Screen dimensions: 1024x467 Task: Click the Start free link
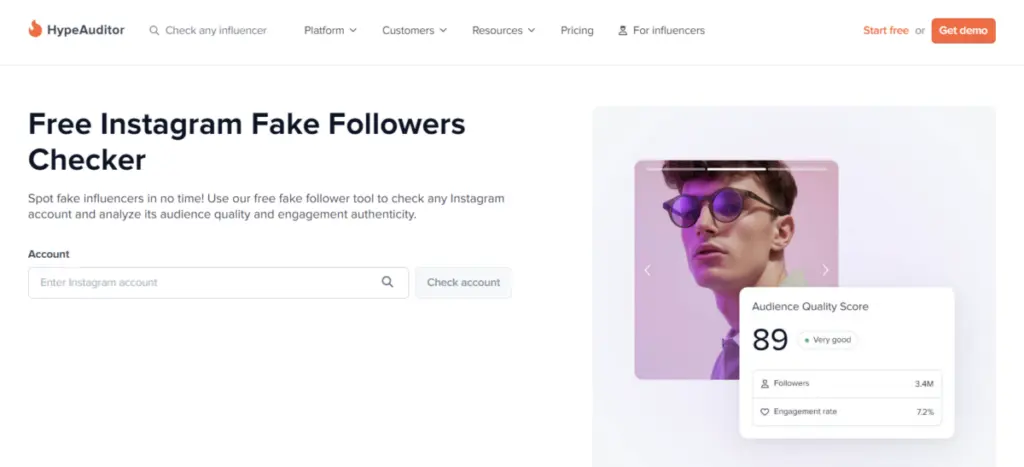pos(885,31)
